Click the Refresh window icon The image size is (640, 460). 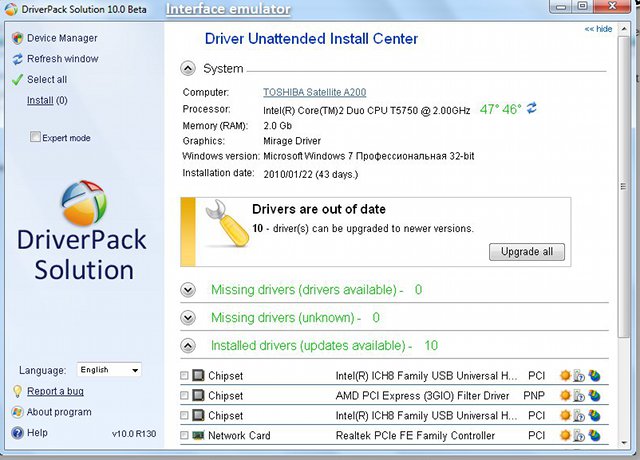[18, 59]
